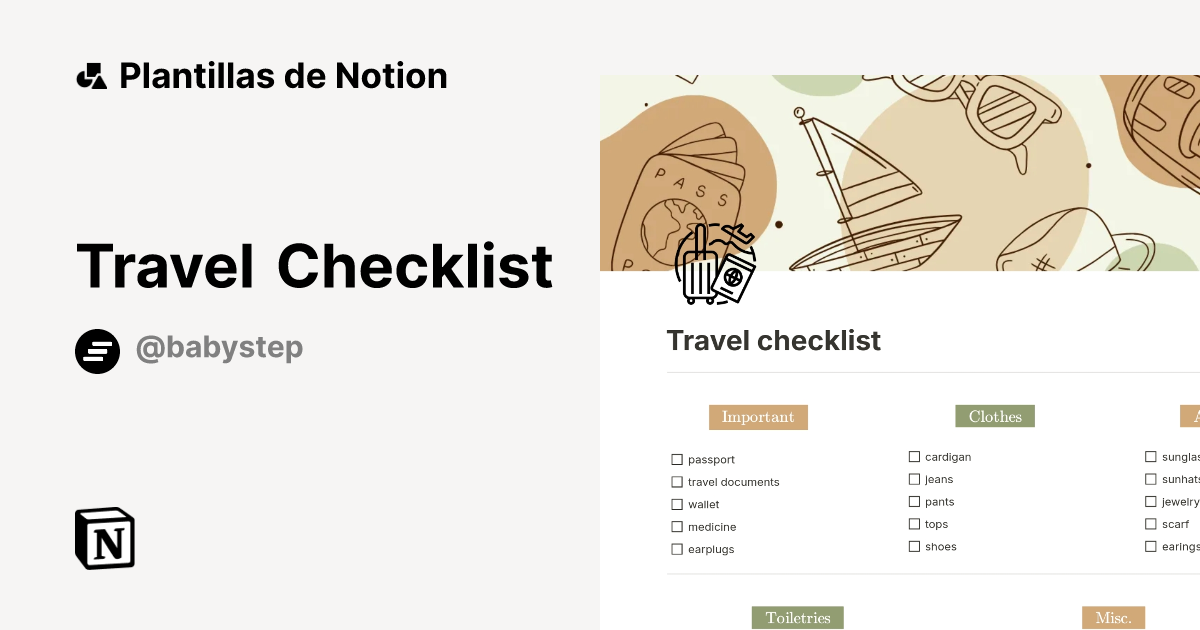Check the passport checkbox
Screen dimensions: 1200x630
[677, 459]
